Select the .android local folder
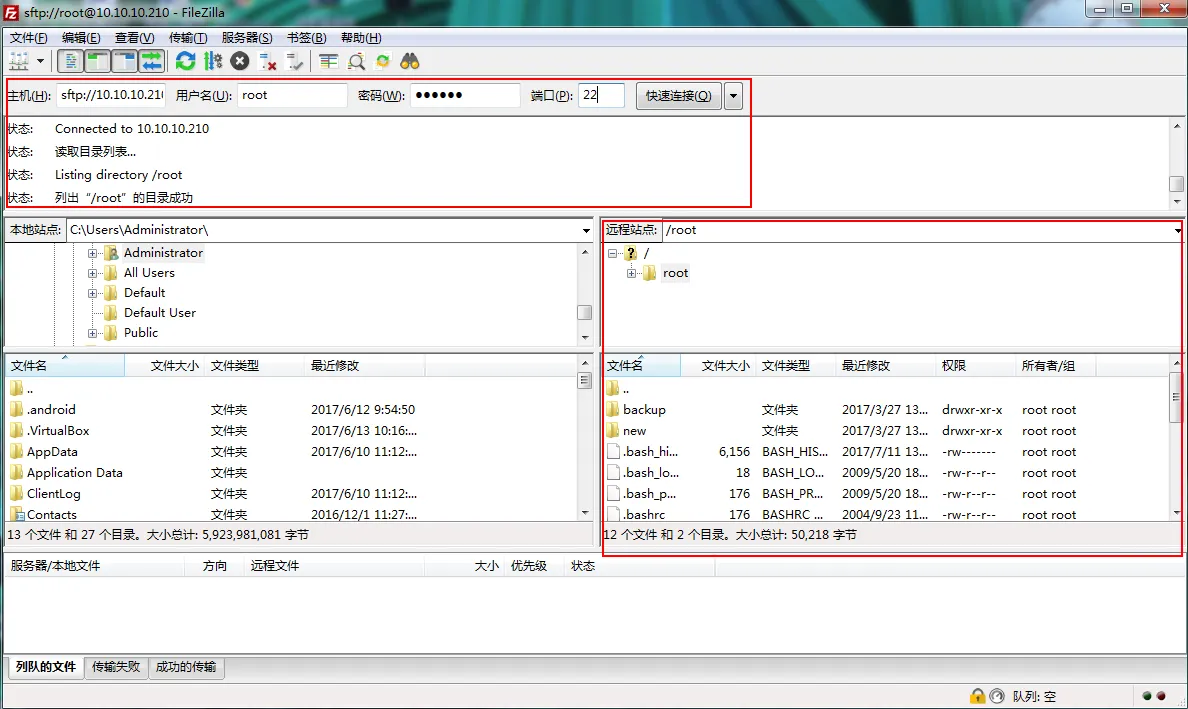Viewport: 1188px width, 709px height. coord(51,409)
